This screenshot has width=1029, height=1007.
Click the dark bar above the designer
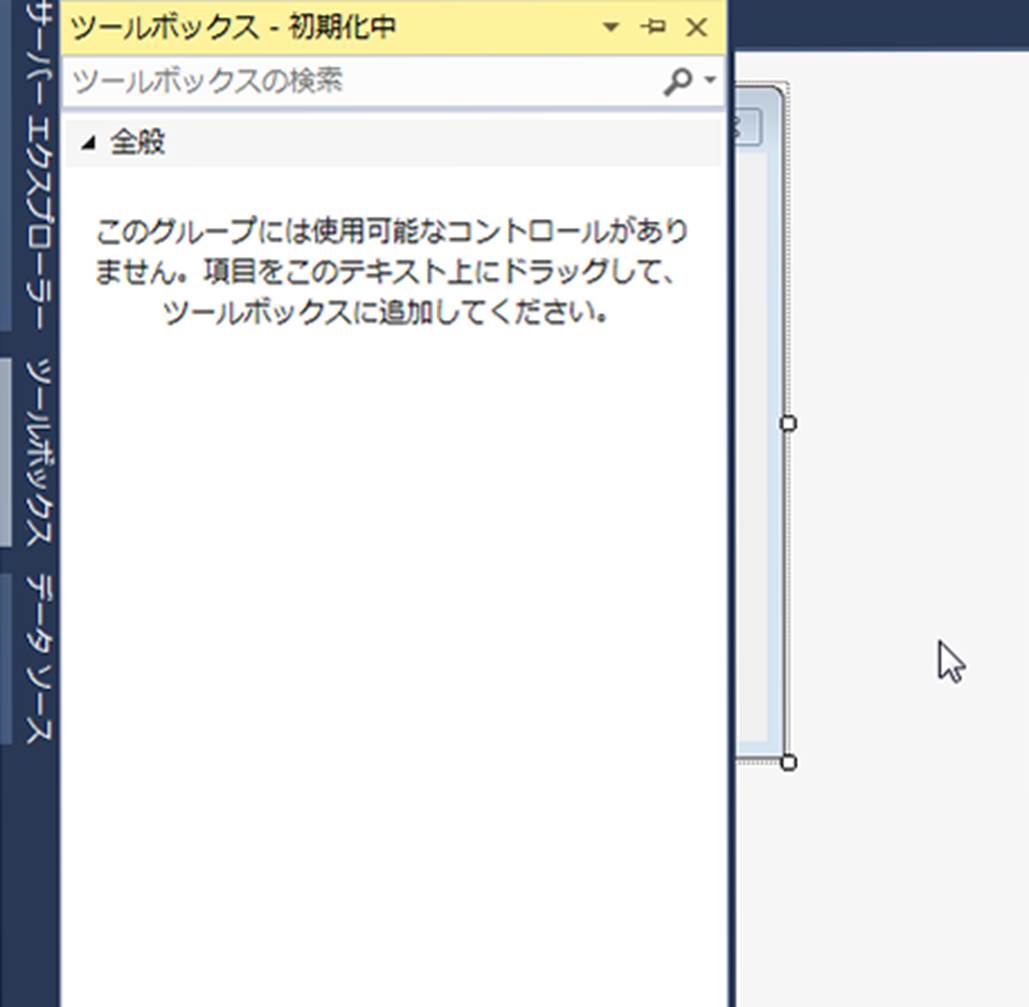878,24
